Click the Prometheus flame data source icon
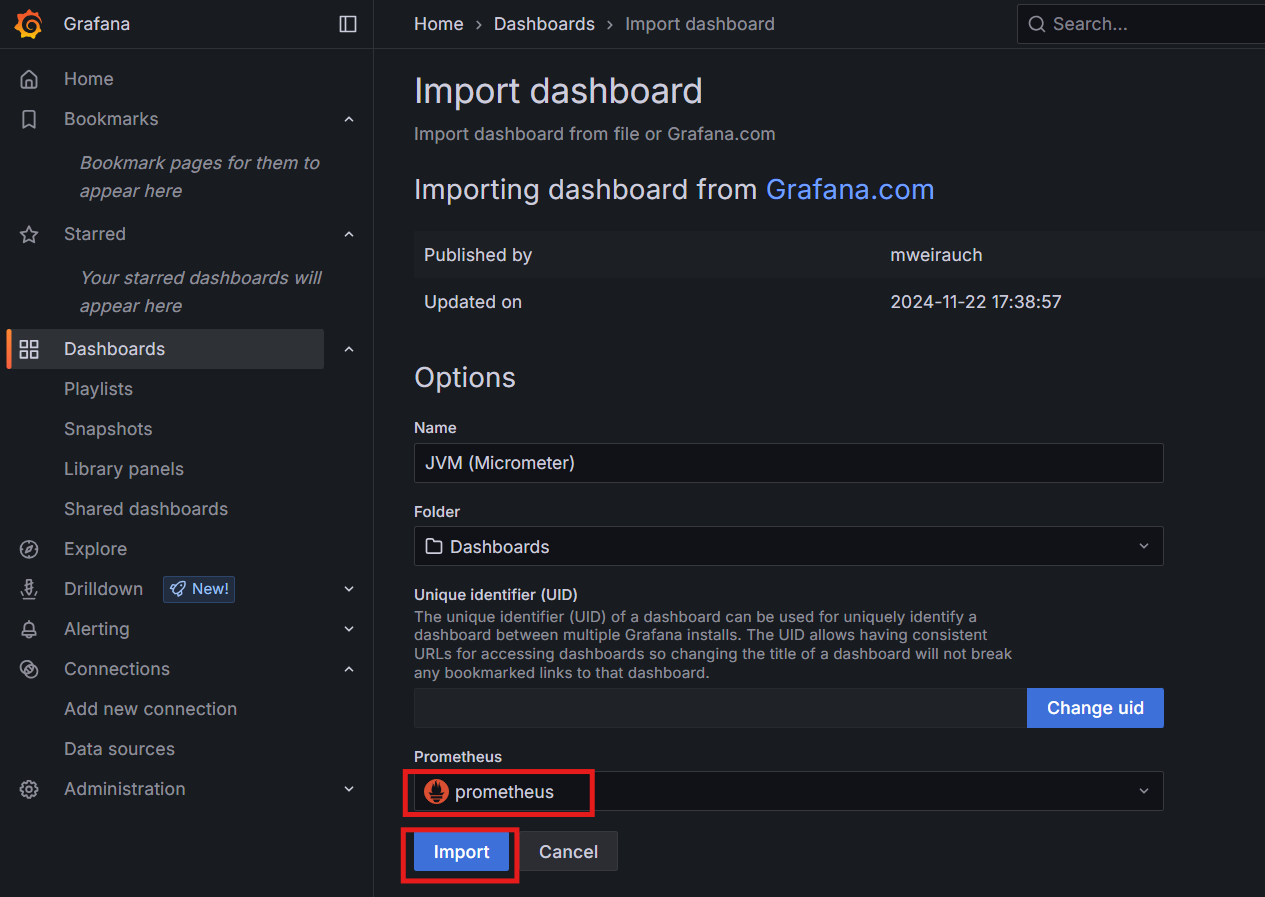The image size is (1265, 897). [x=436, y=792]
